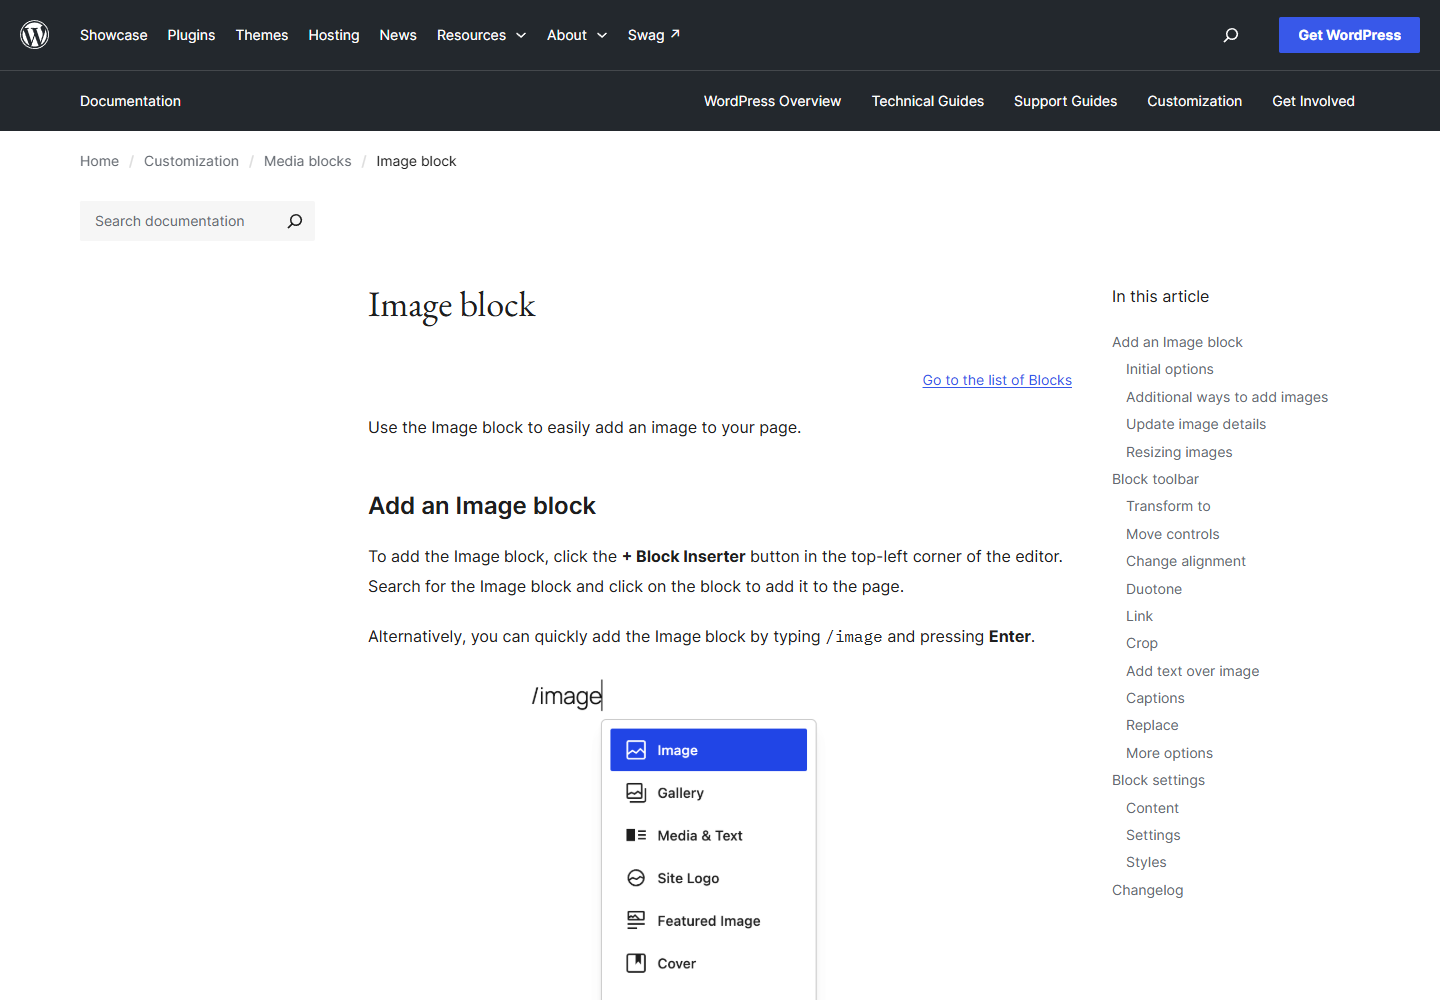The width and height of the screenshot is (1440, 1000).
Task: Click the Gallery block icon
Action: pos(636,793)
